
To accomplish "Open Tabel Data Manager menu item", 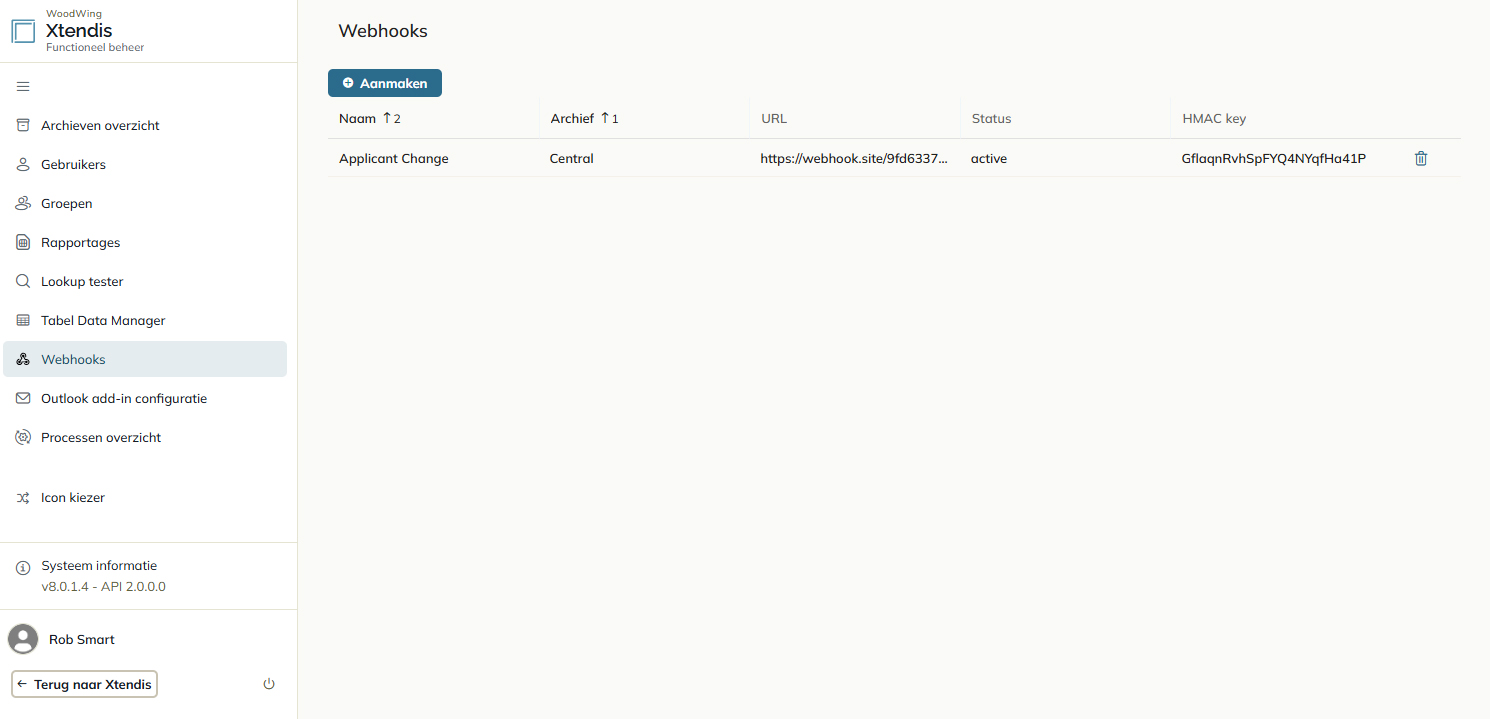I will (x=145, y=320).
